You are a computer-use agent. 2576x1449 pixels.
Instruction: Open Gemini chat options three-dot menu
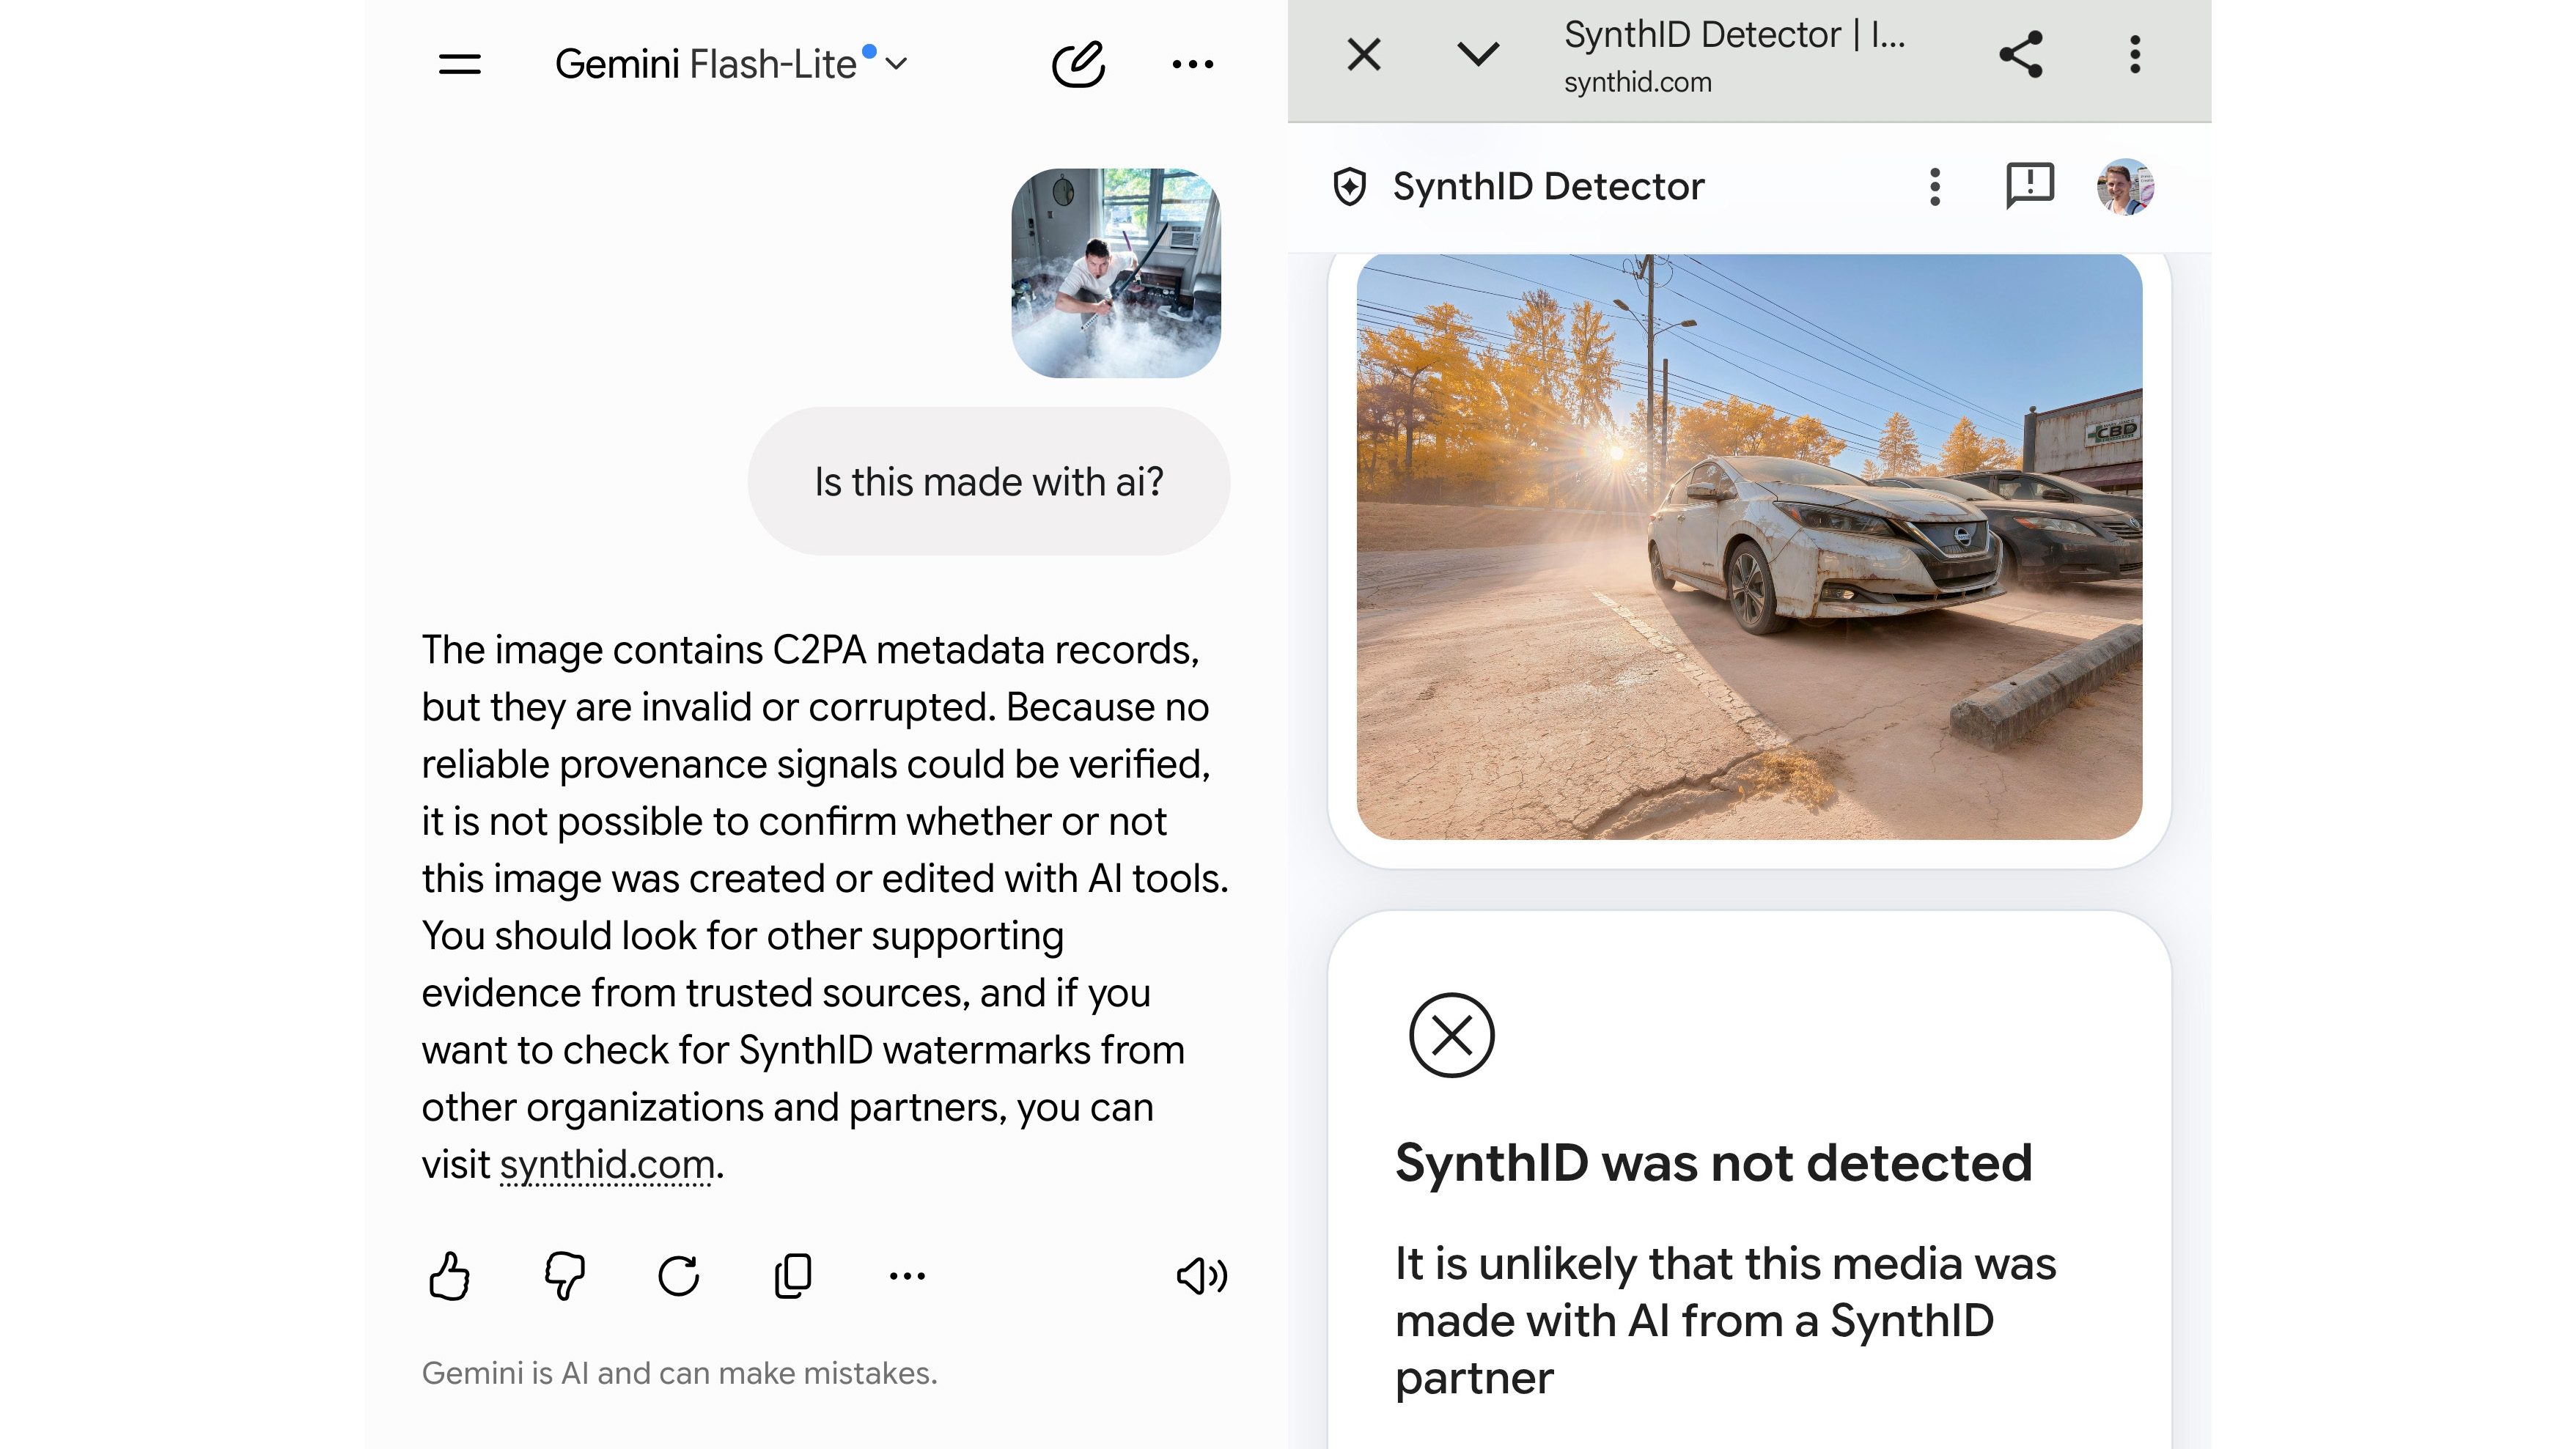(x=1193, y=64)
